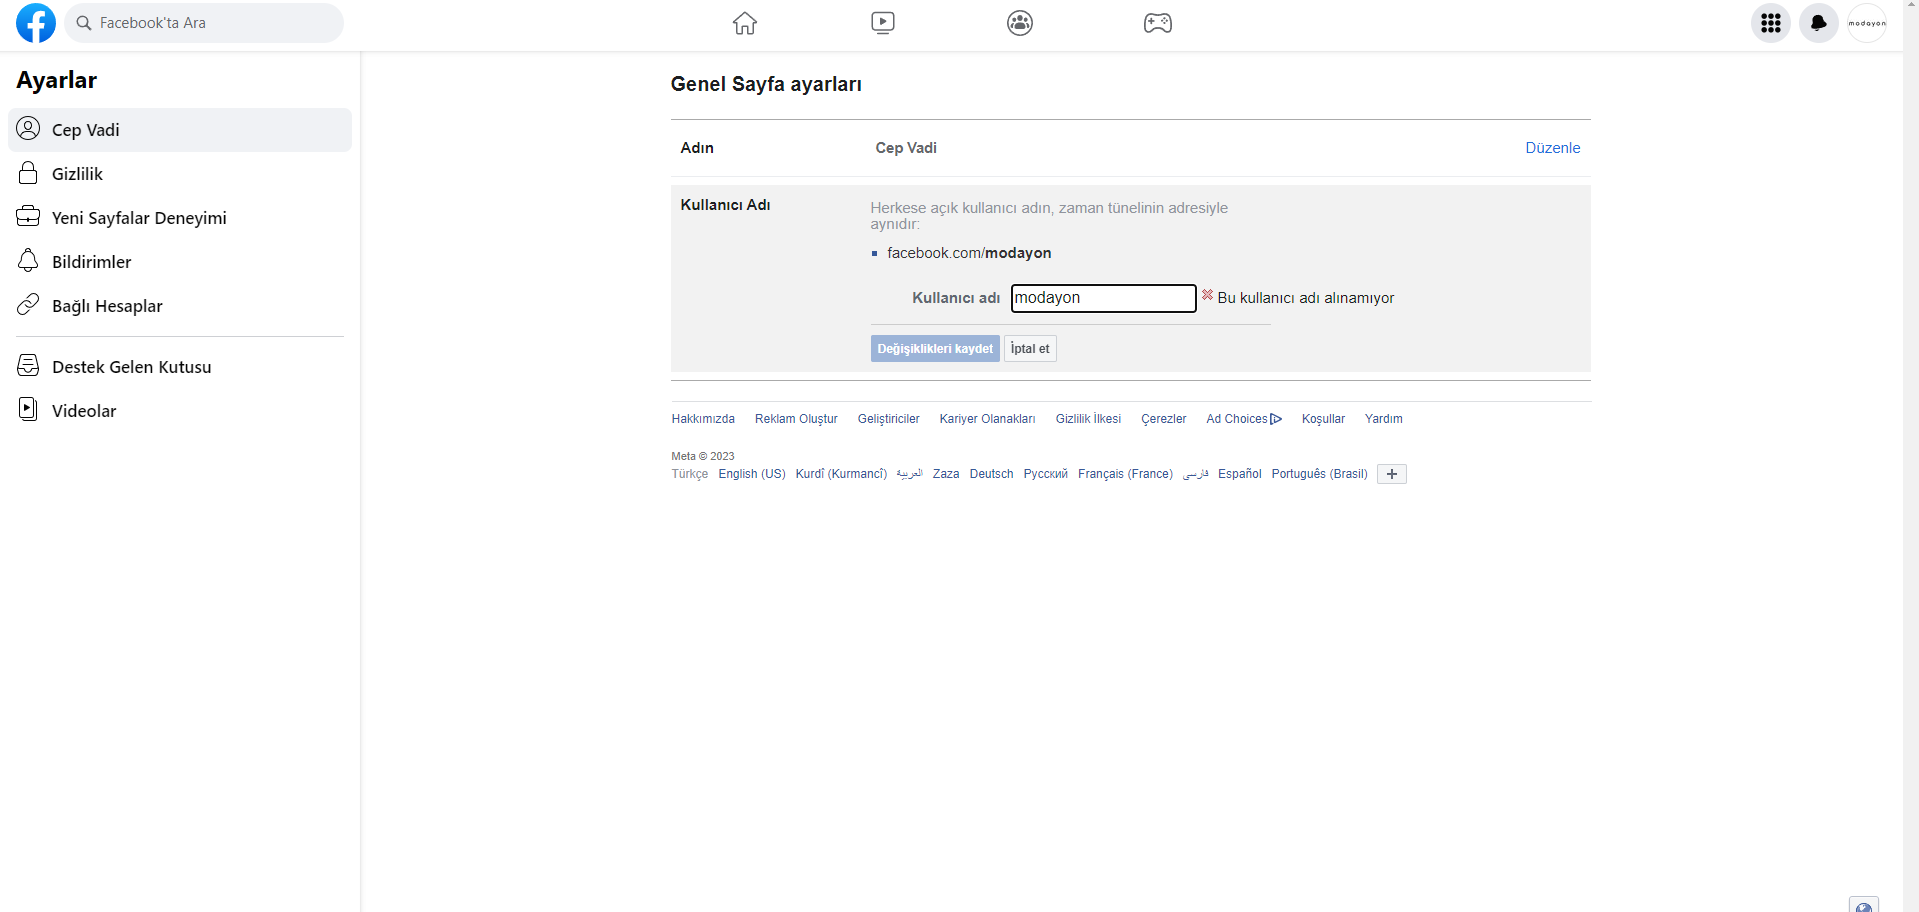Open the Gaming icon in top navigation

[x=1156, y=22]
